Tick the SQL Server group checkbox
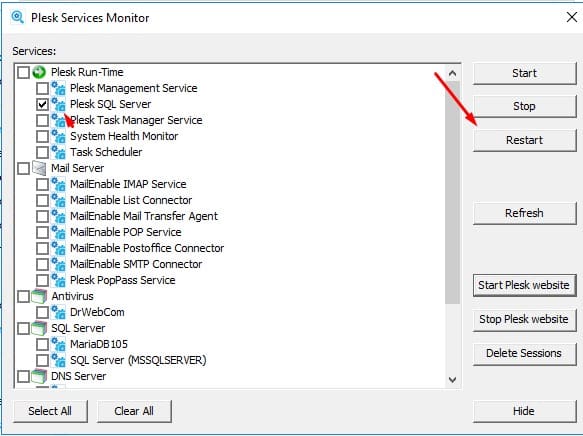 pos(23,328)
